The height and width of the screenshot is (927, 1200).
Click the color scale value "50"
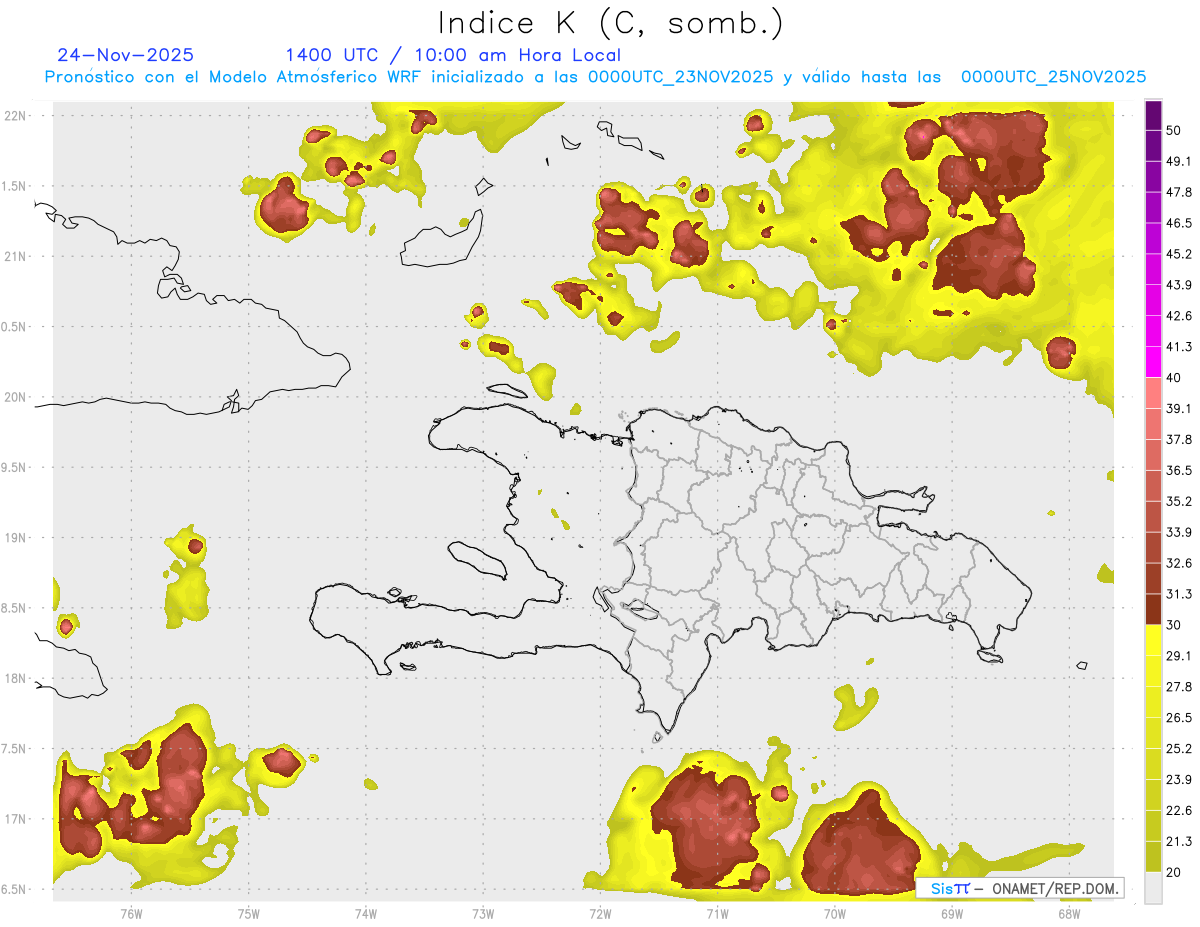1174,131
